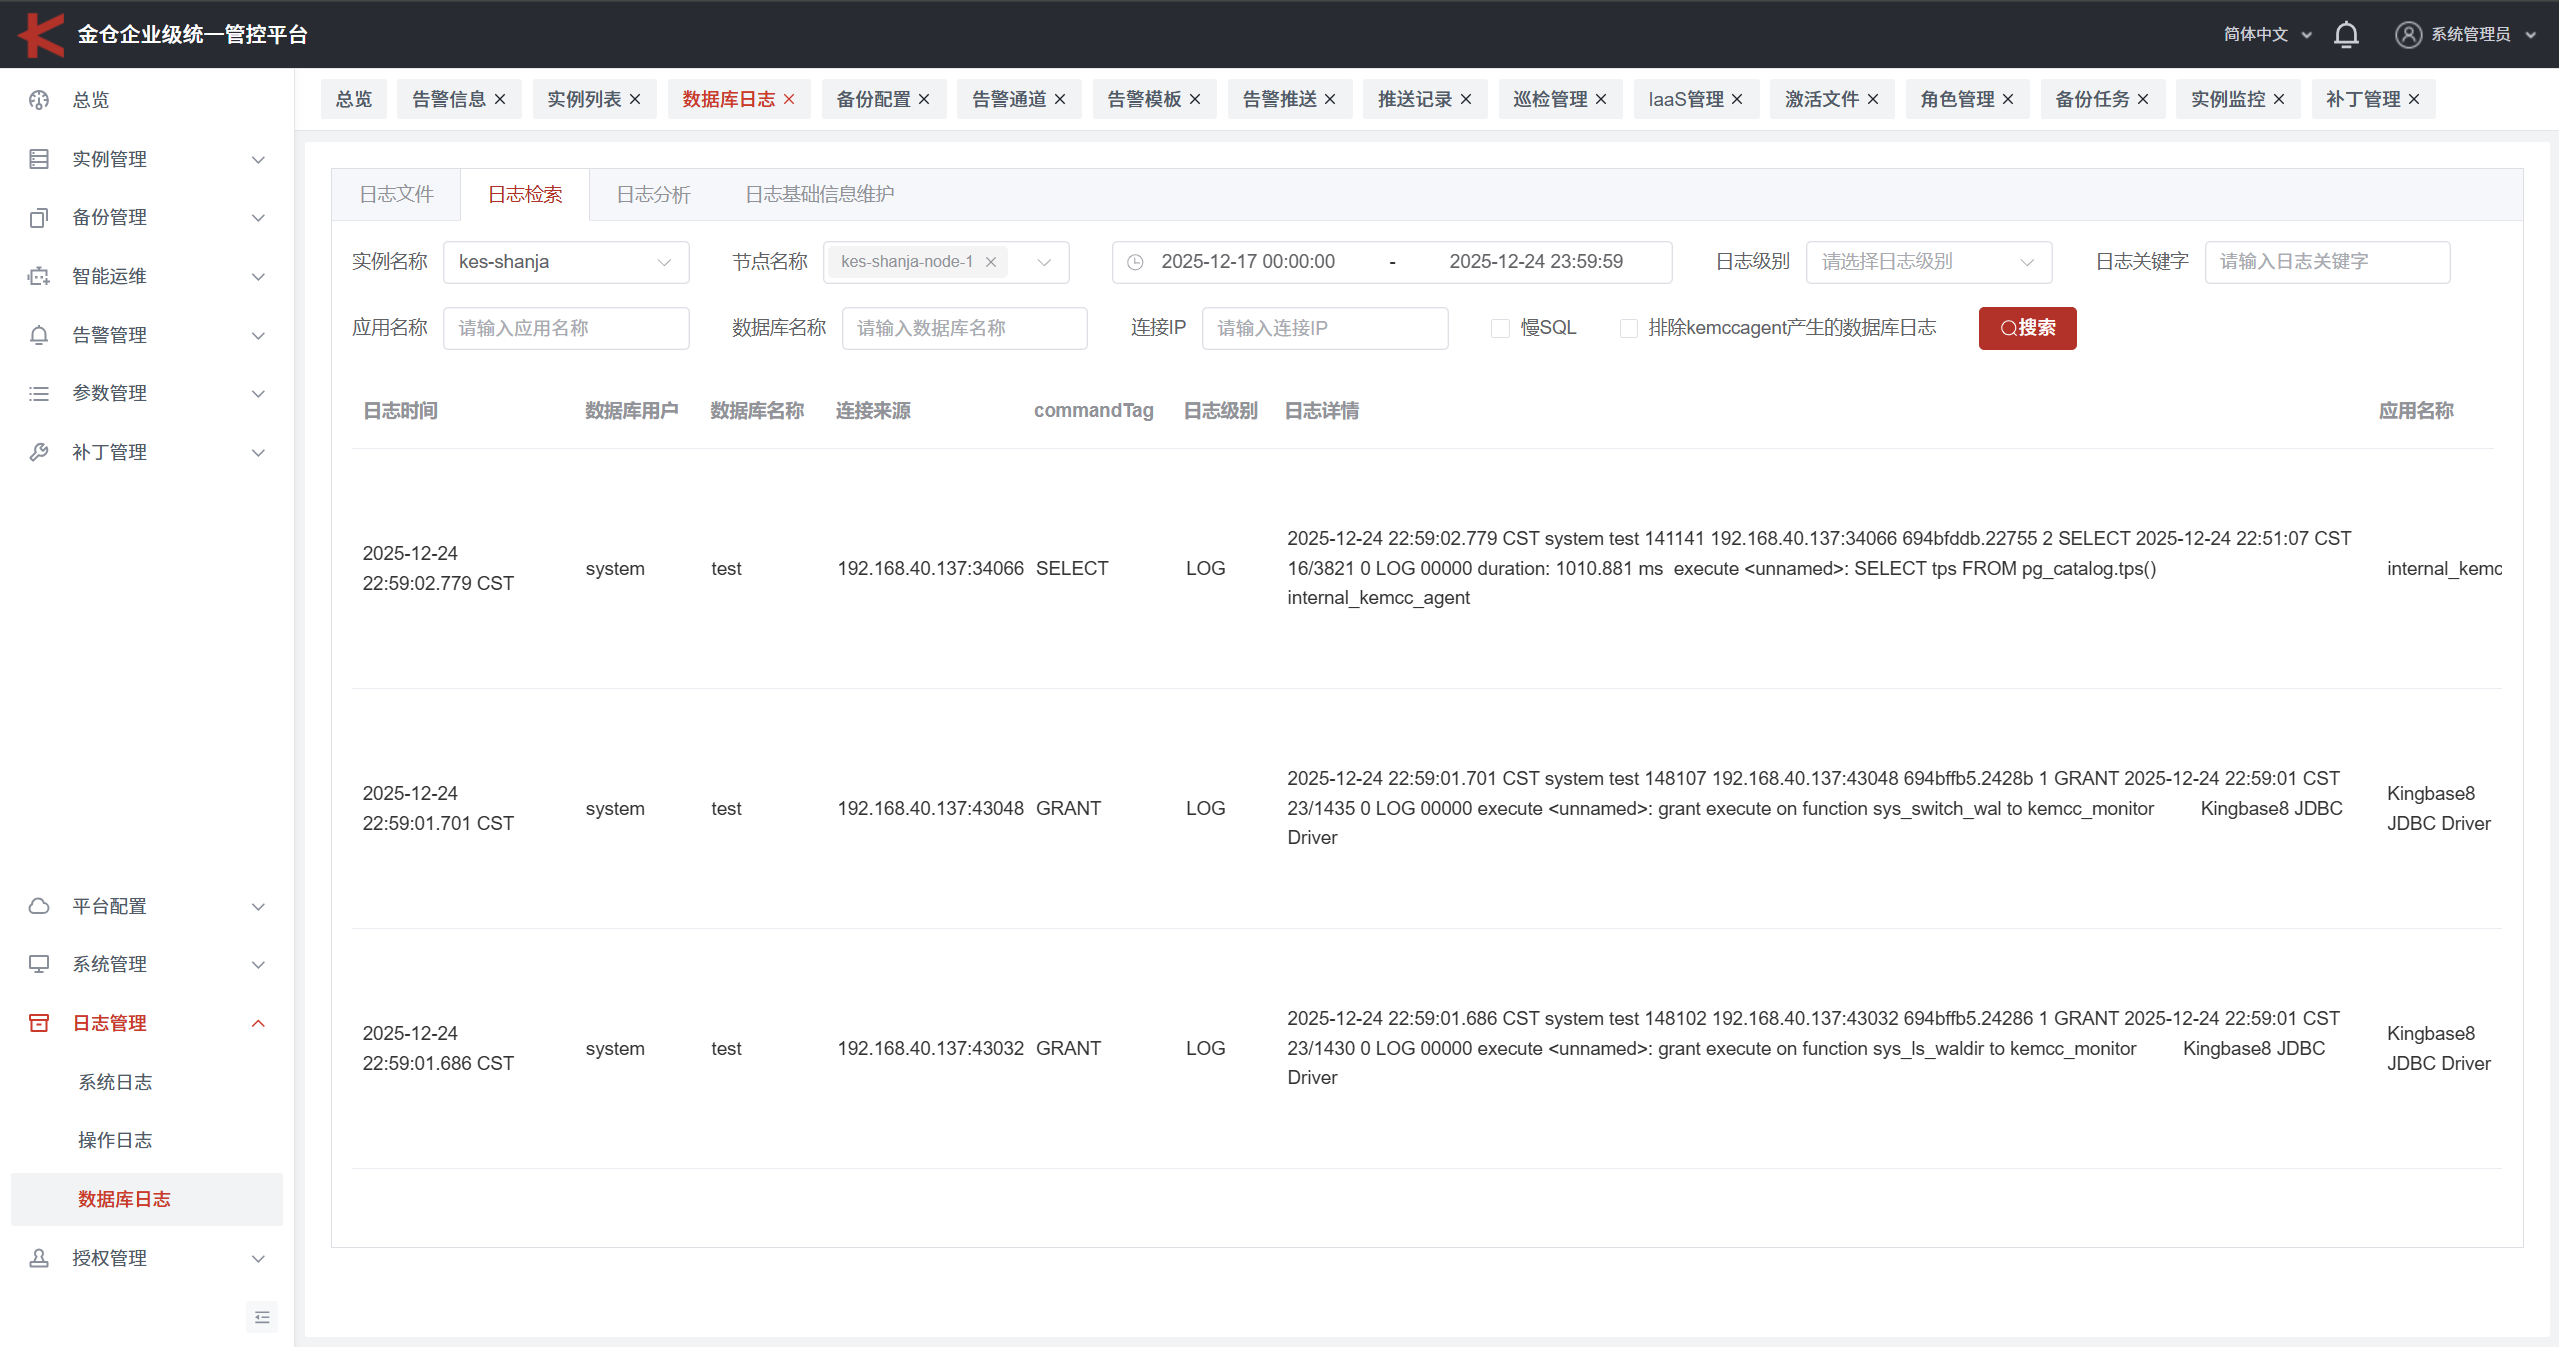Close the 补丁管理 tab via X icon
Viewport: 2559px width, 1347px height.
click(2414, 99)
